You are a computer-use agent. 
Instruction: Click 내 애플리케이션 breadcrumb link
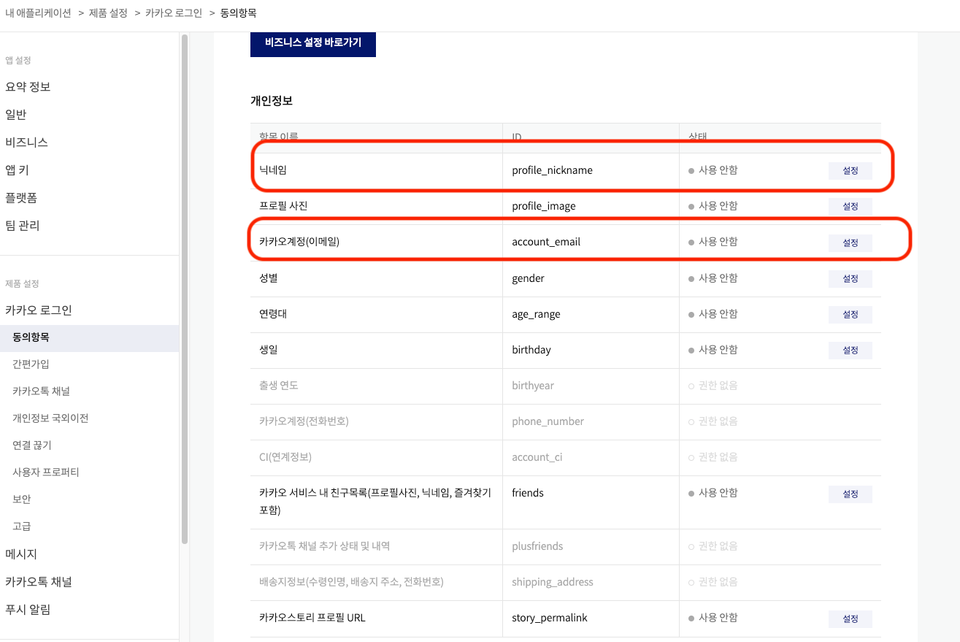point(38,13)
